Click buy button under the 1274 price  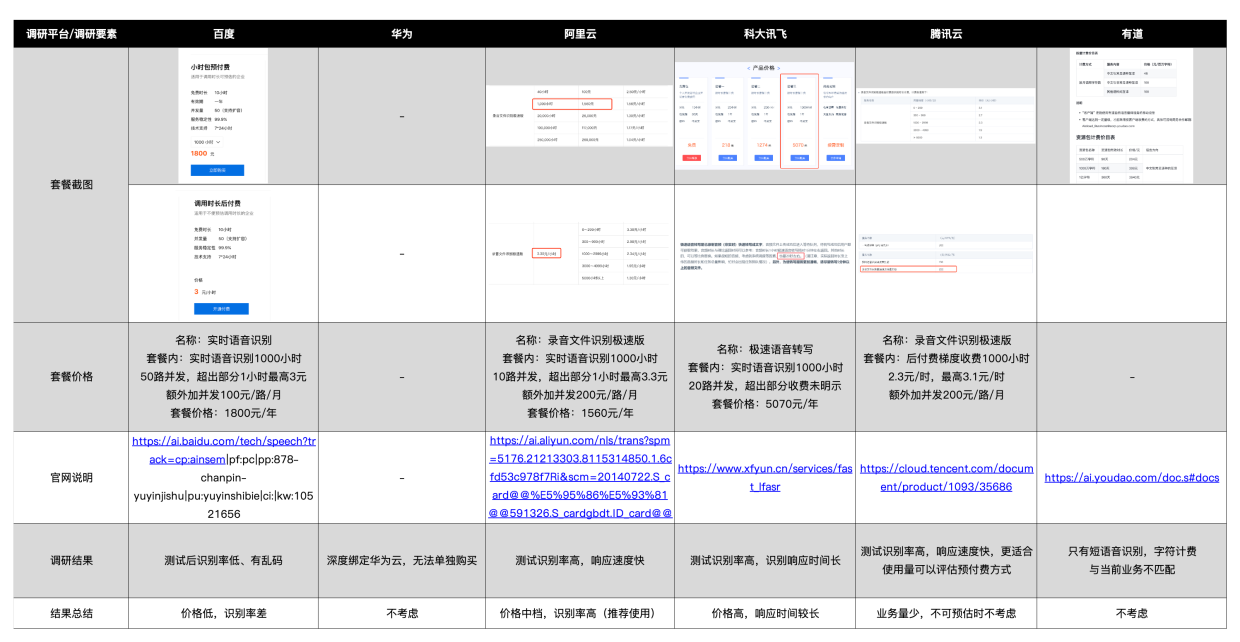pos(763,158)
